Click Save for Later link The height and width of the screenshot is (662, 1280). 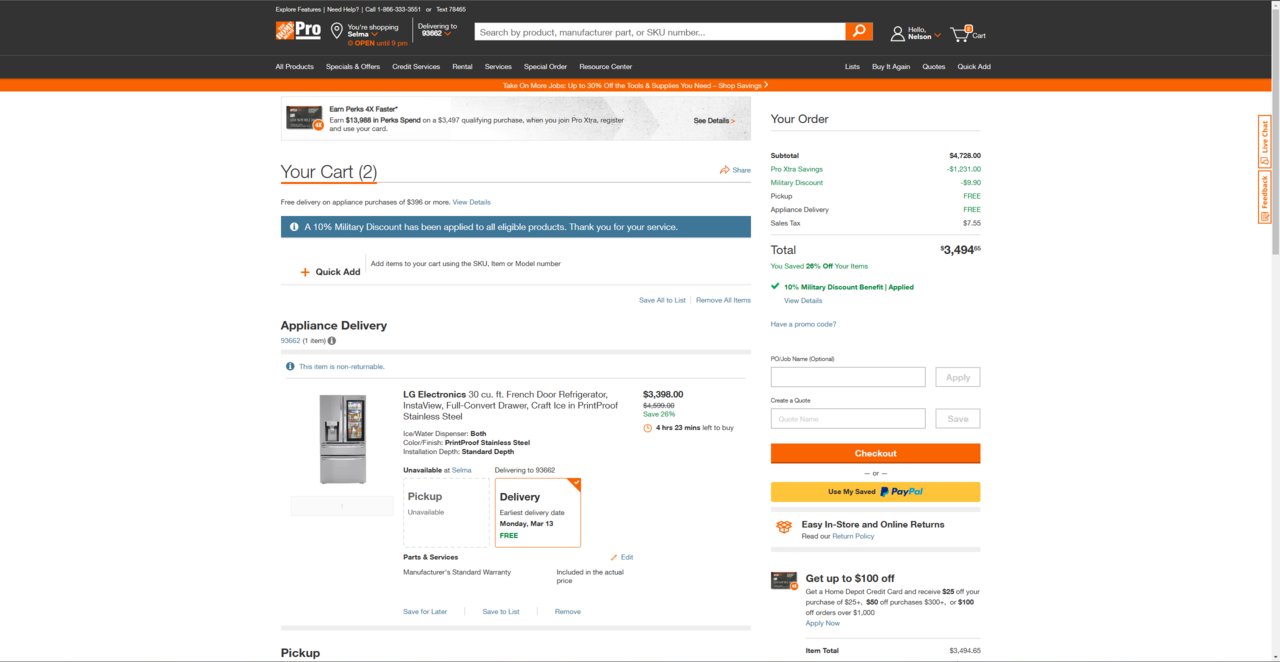pos(425,611)
